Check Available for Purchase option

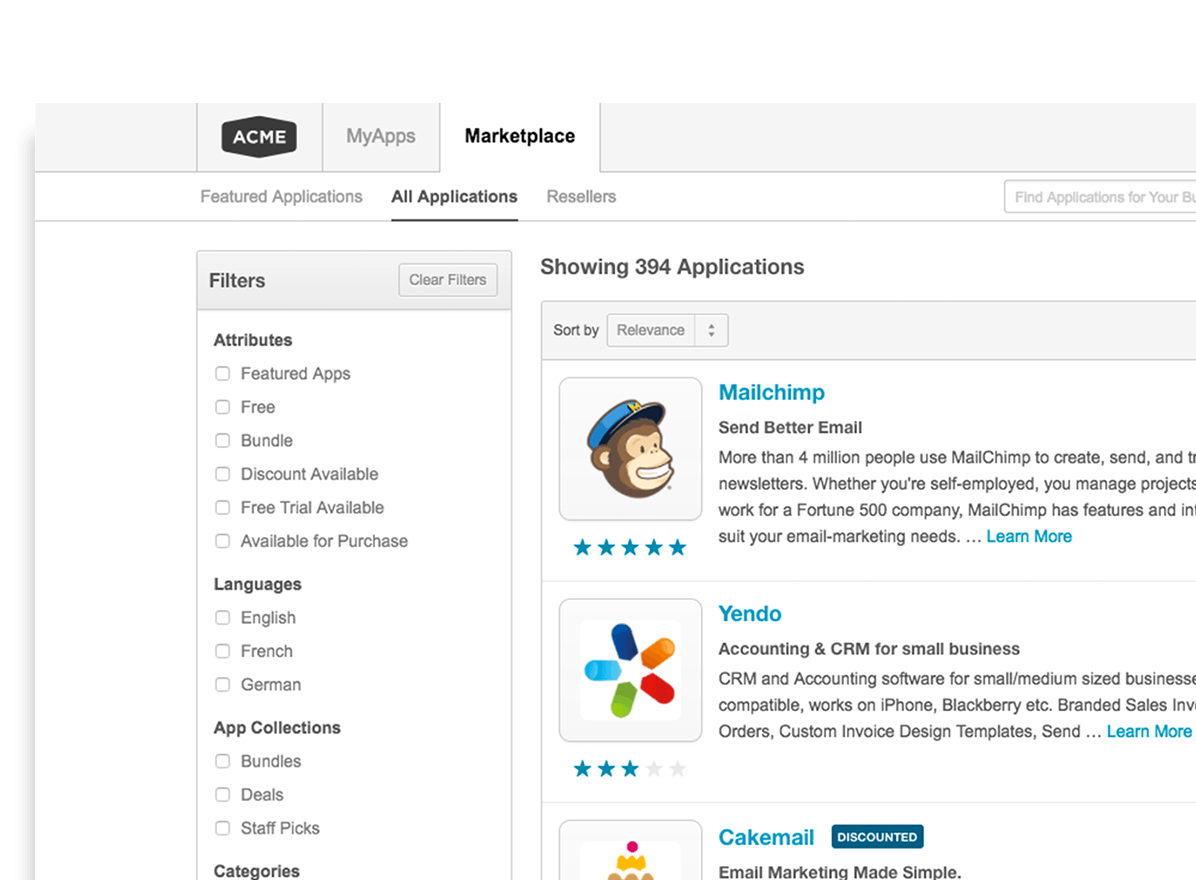point(223,541)
